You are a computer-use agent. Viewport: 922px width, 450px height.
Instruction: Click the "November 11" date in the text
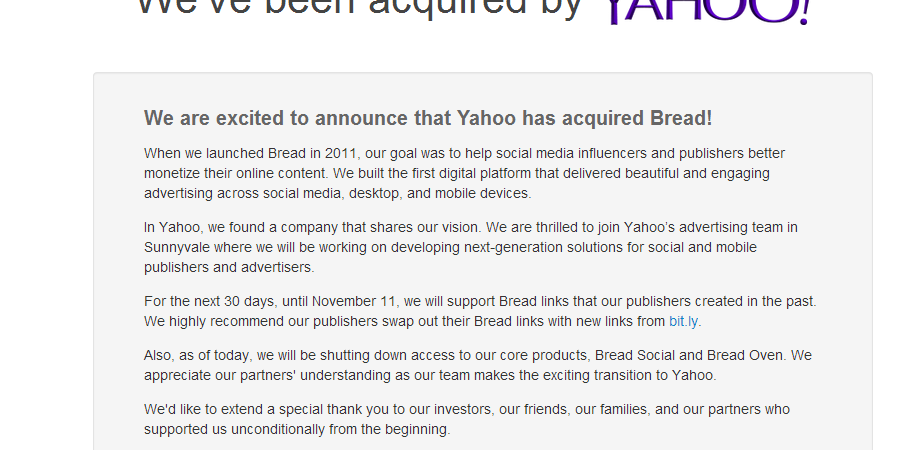pyautogui.click(x=355, y=301)
